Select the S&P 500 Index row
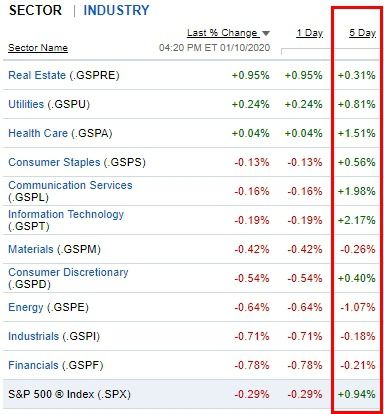 click(x=191, y=394)
